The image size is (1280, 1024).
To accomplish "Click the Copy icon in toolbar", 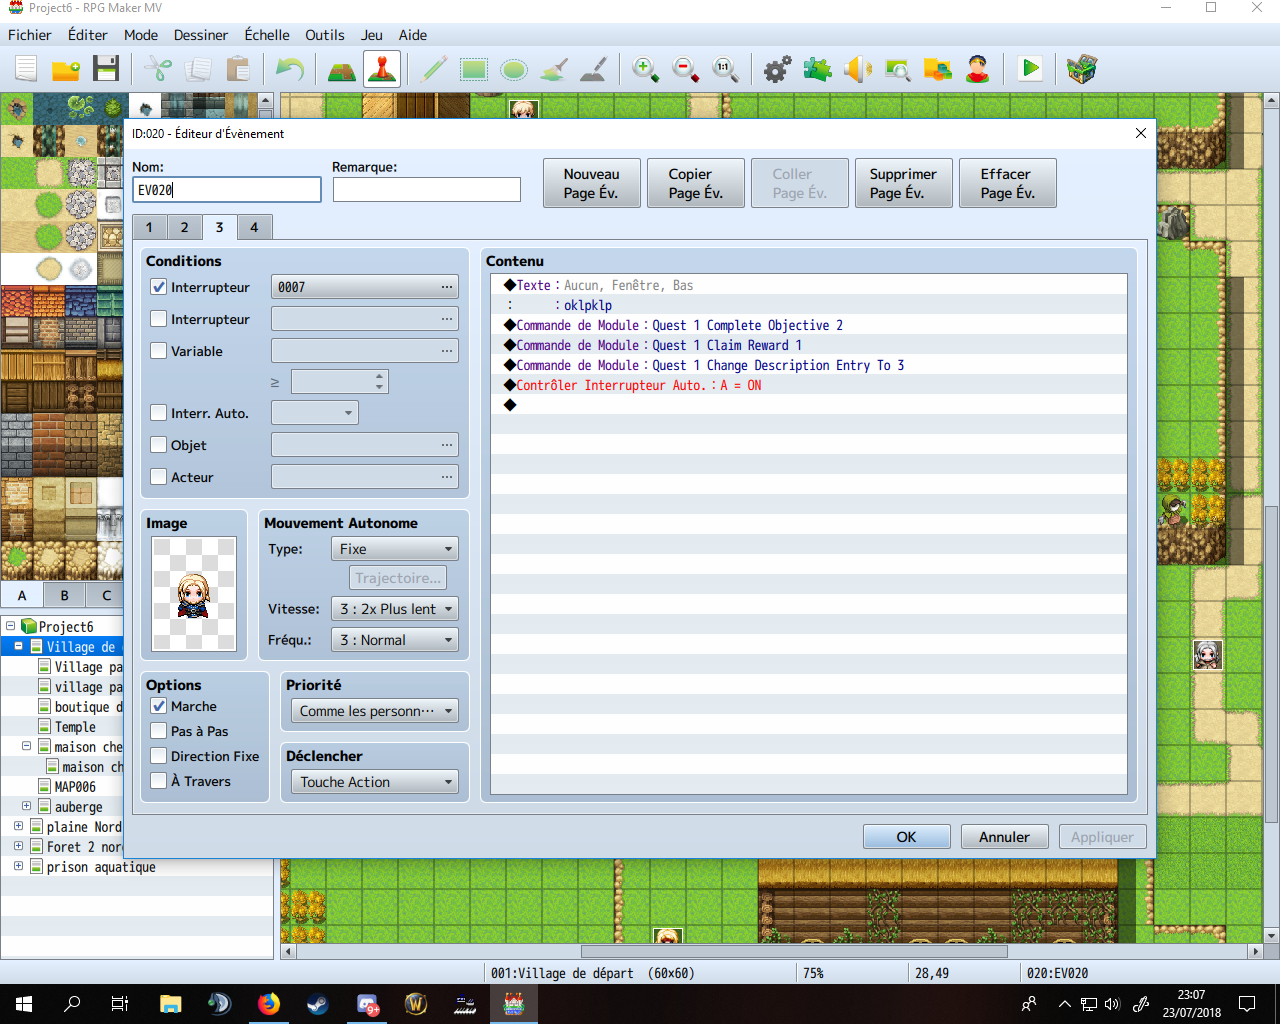I will (x=198, y=69).
